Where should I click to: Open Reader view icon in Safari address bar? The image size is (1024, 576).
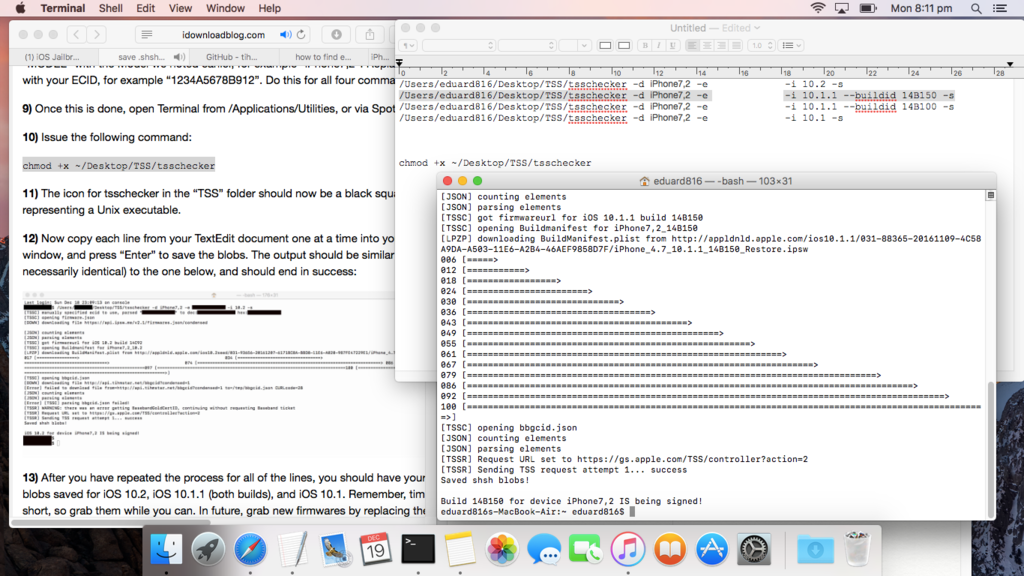pyautogui.click(x=147, y=35)
